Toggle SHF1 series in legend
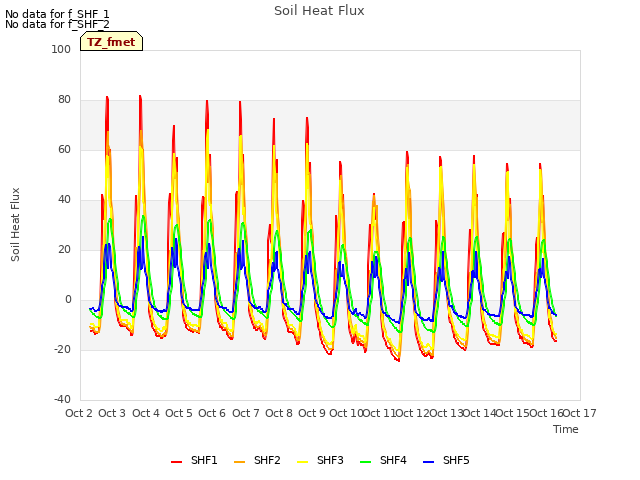Screen dimensions: 640x480 tap(194, 460)
